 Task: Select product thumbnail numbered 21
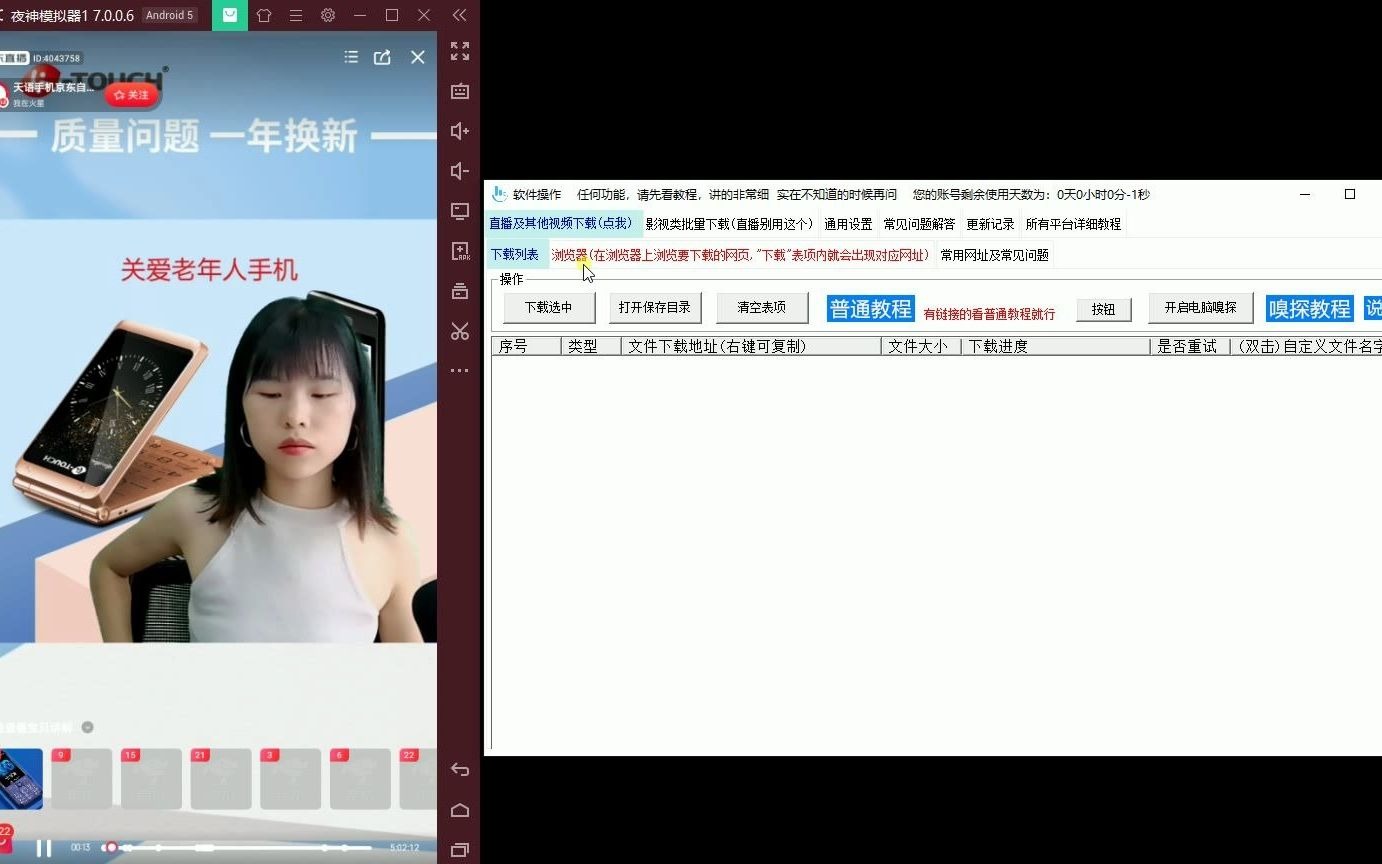point(221,779)
